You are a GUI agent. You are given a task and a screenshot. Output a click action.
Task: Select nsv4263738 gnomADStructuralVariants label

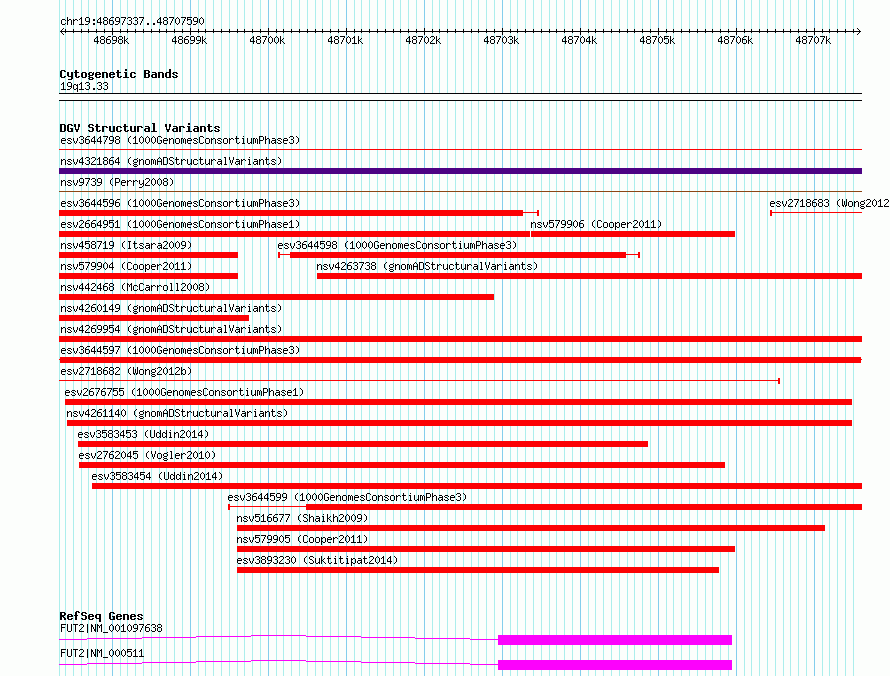pos(427,266)
